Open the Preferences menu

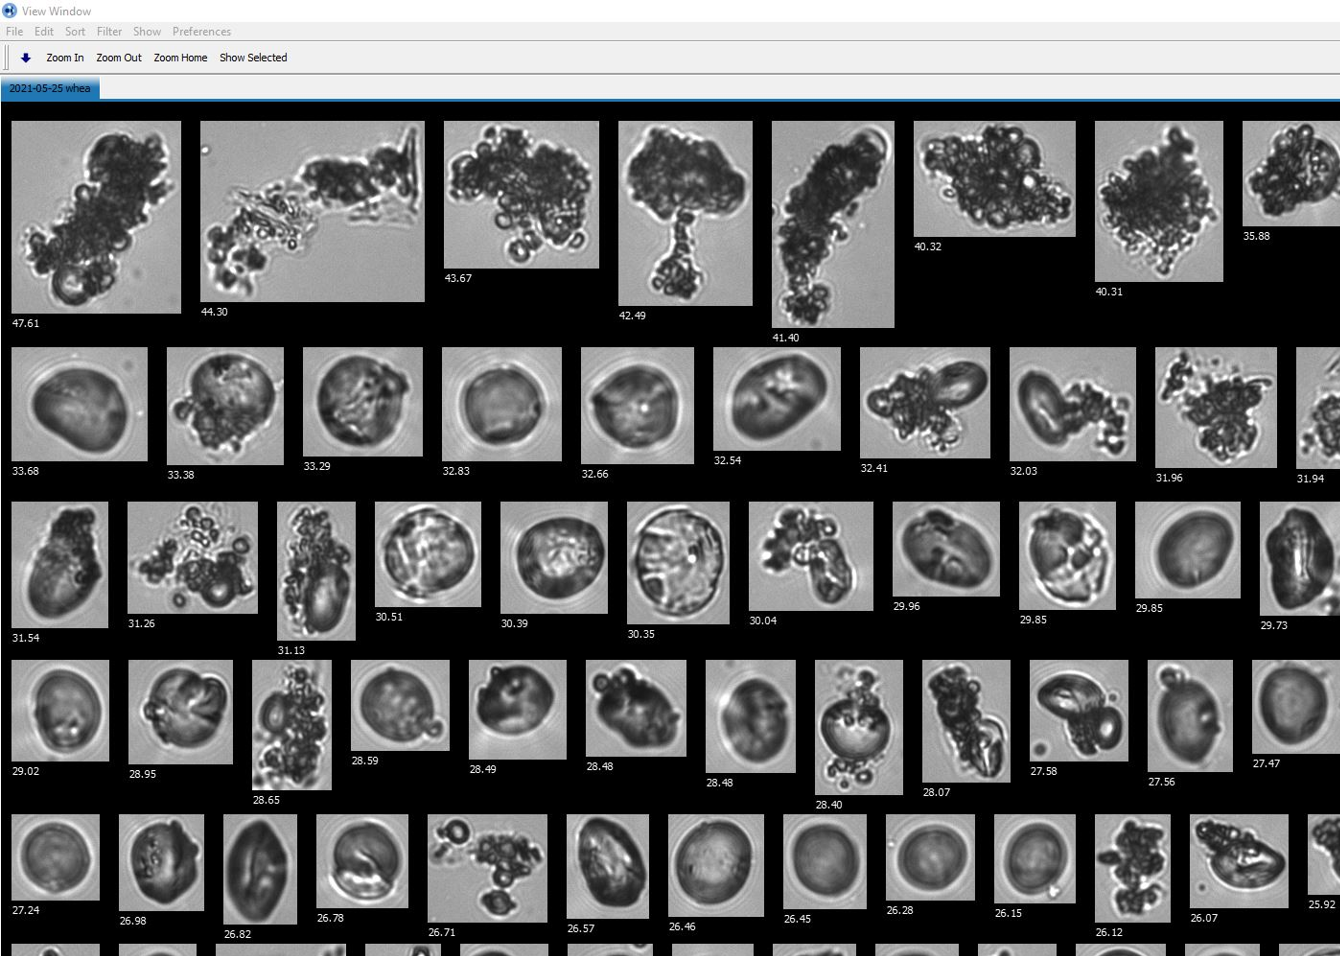(201, 32)
